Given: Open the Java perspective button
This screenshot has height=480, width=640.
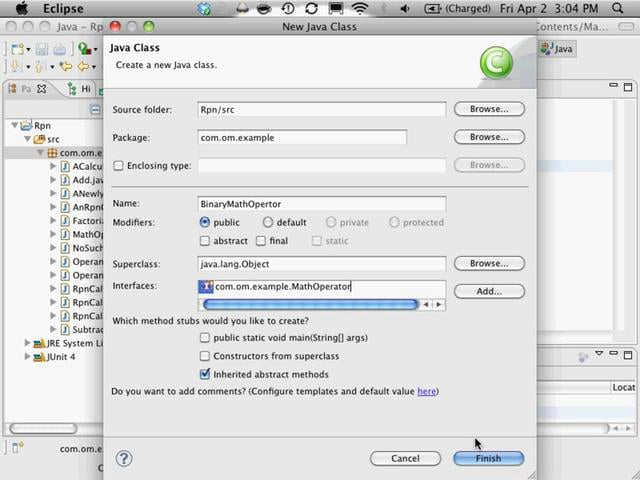Looking at the screenshot, I should coord(558,49).
